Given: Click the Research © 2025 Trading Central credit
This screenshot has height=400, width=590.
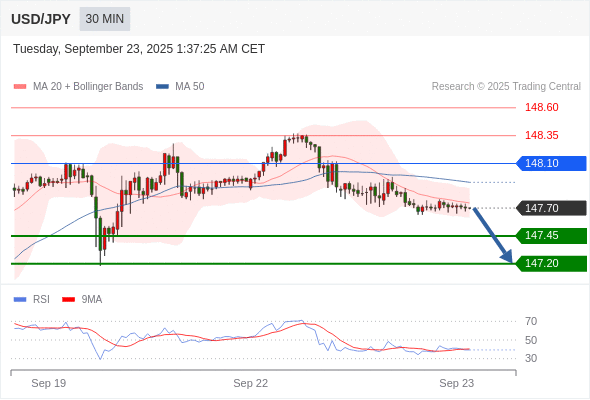Looking at the screenshot, I should 506,87.
